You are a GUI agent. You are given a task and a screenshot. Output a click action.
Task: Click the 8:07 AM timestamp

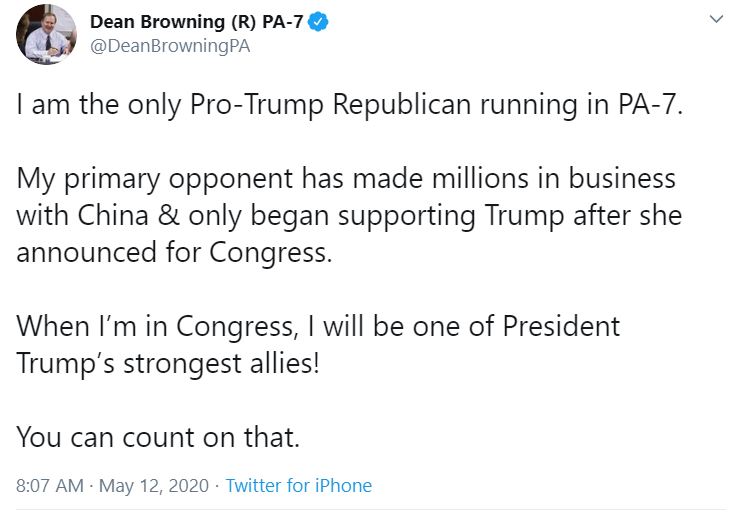pos(50,486)
